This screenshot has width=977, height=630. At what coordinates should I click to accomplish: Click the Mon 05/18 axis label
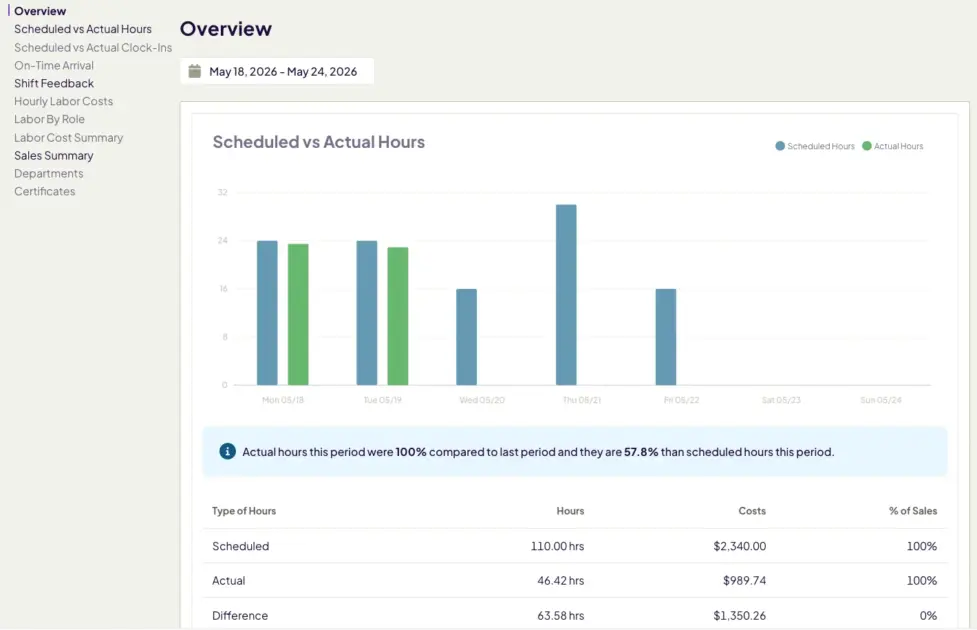coord(283,400)
